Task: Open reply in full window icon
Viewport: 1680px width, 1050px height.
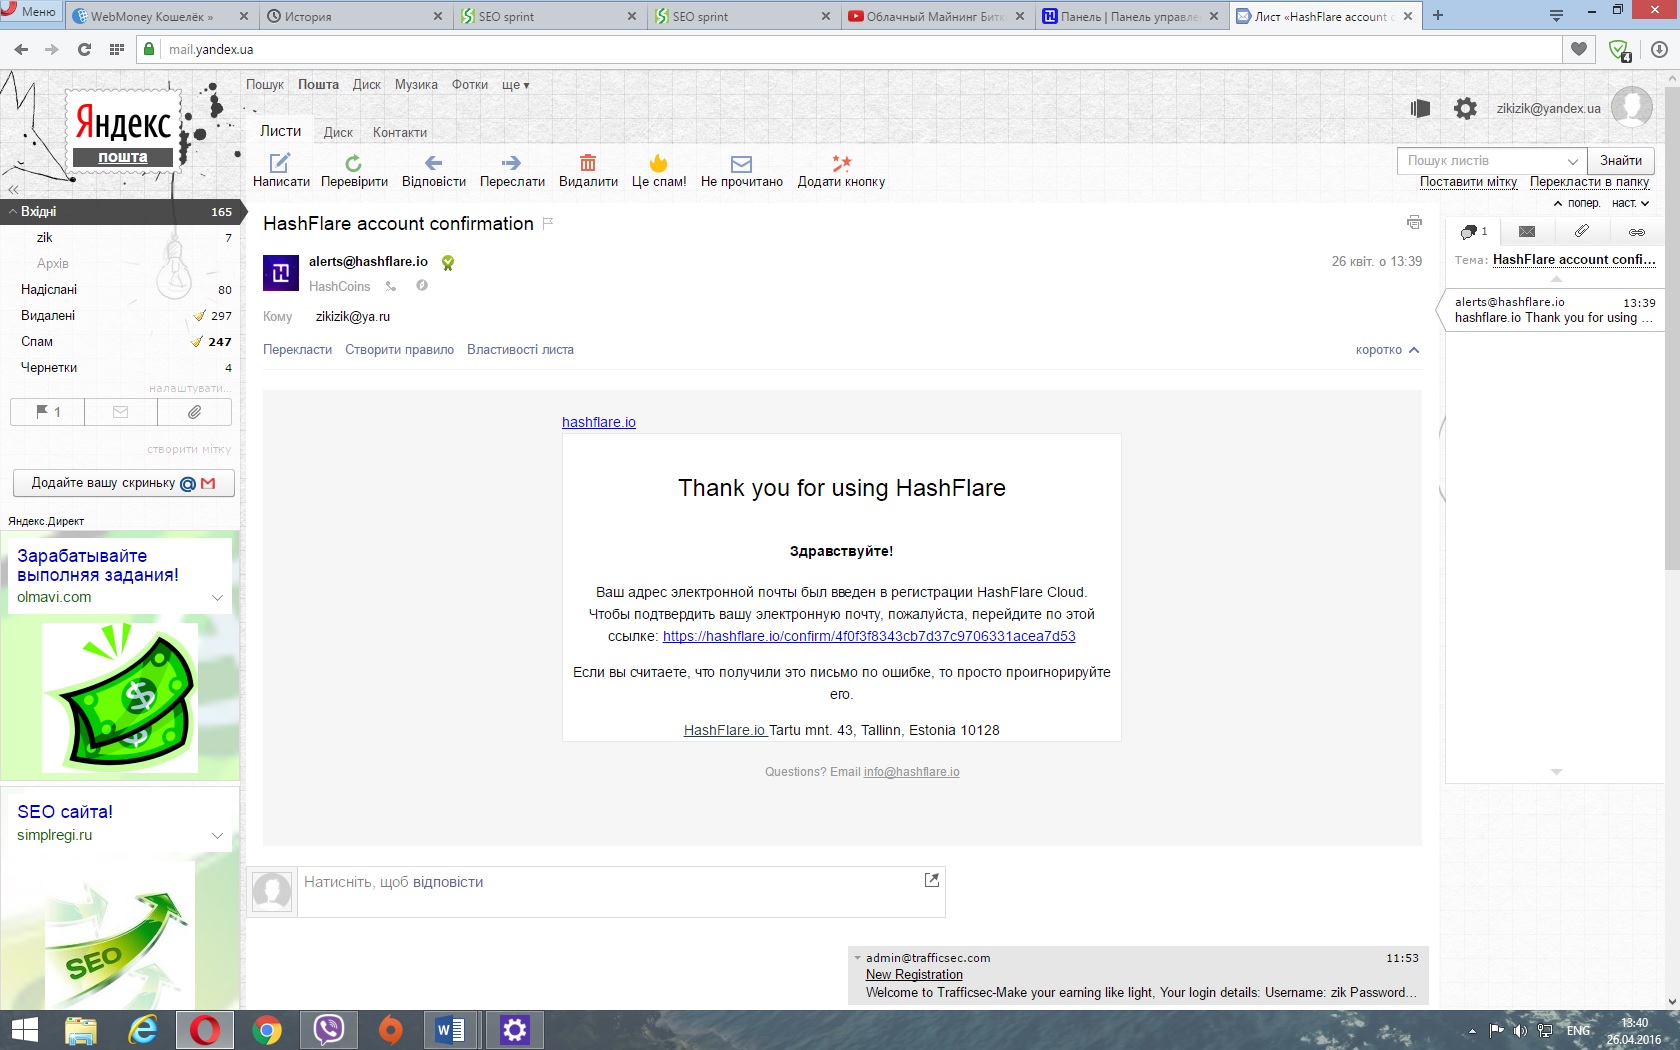Action: (931, 880)
